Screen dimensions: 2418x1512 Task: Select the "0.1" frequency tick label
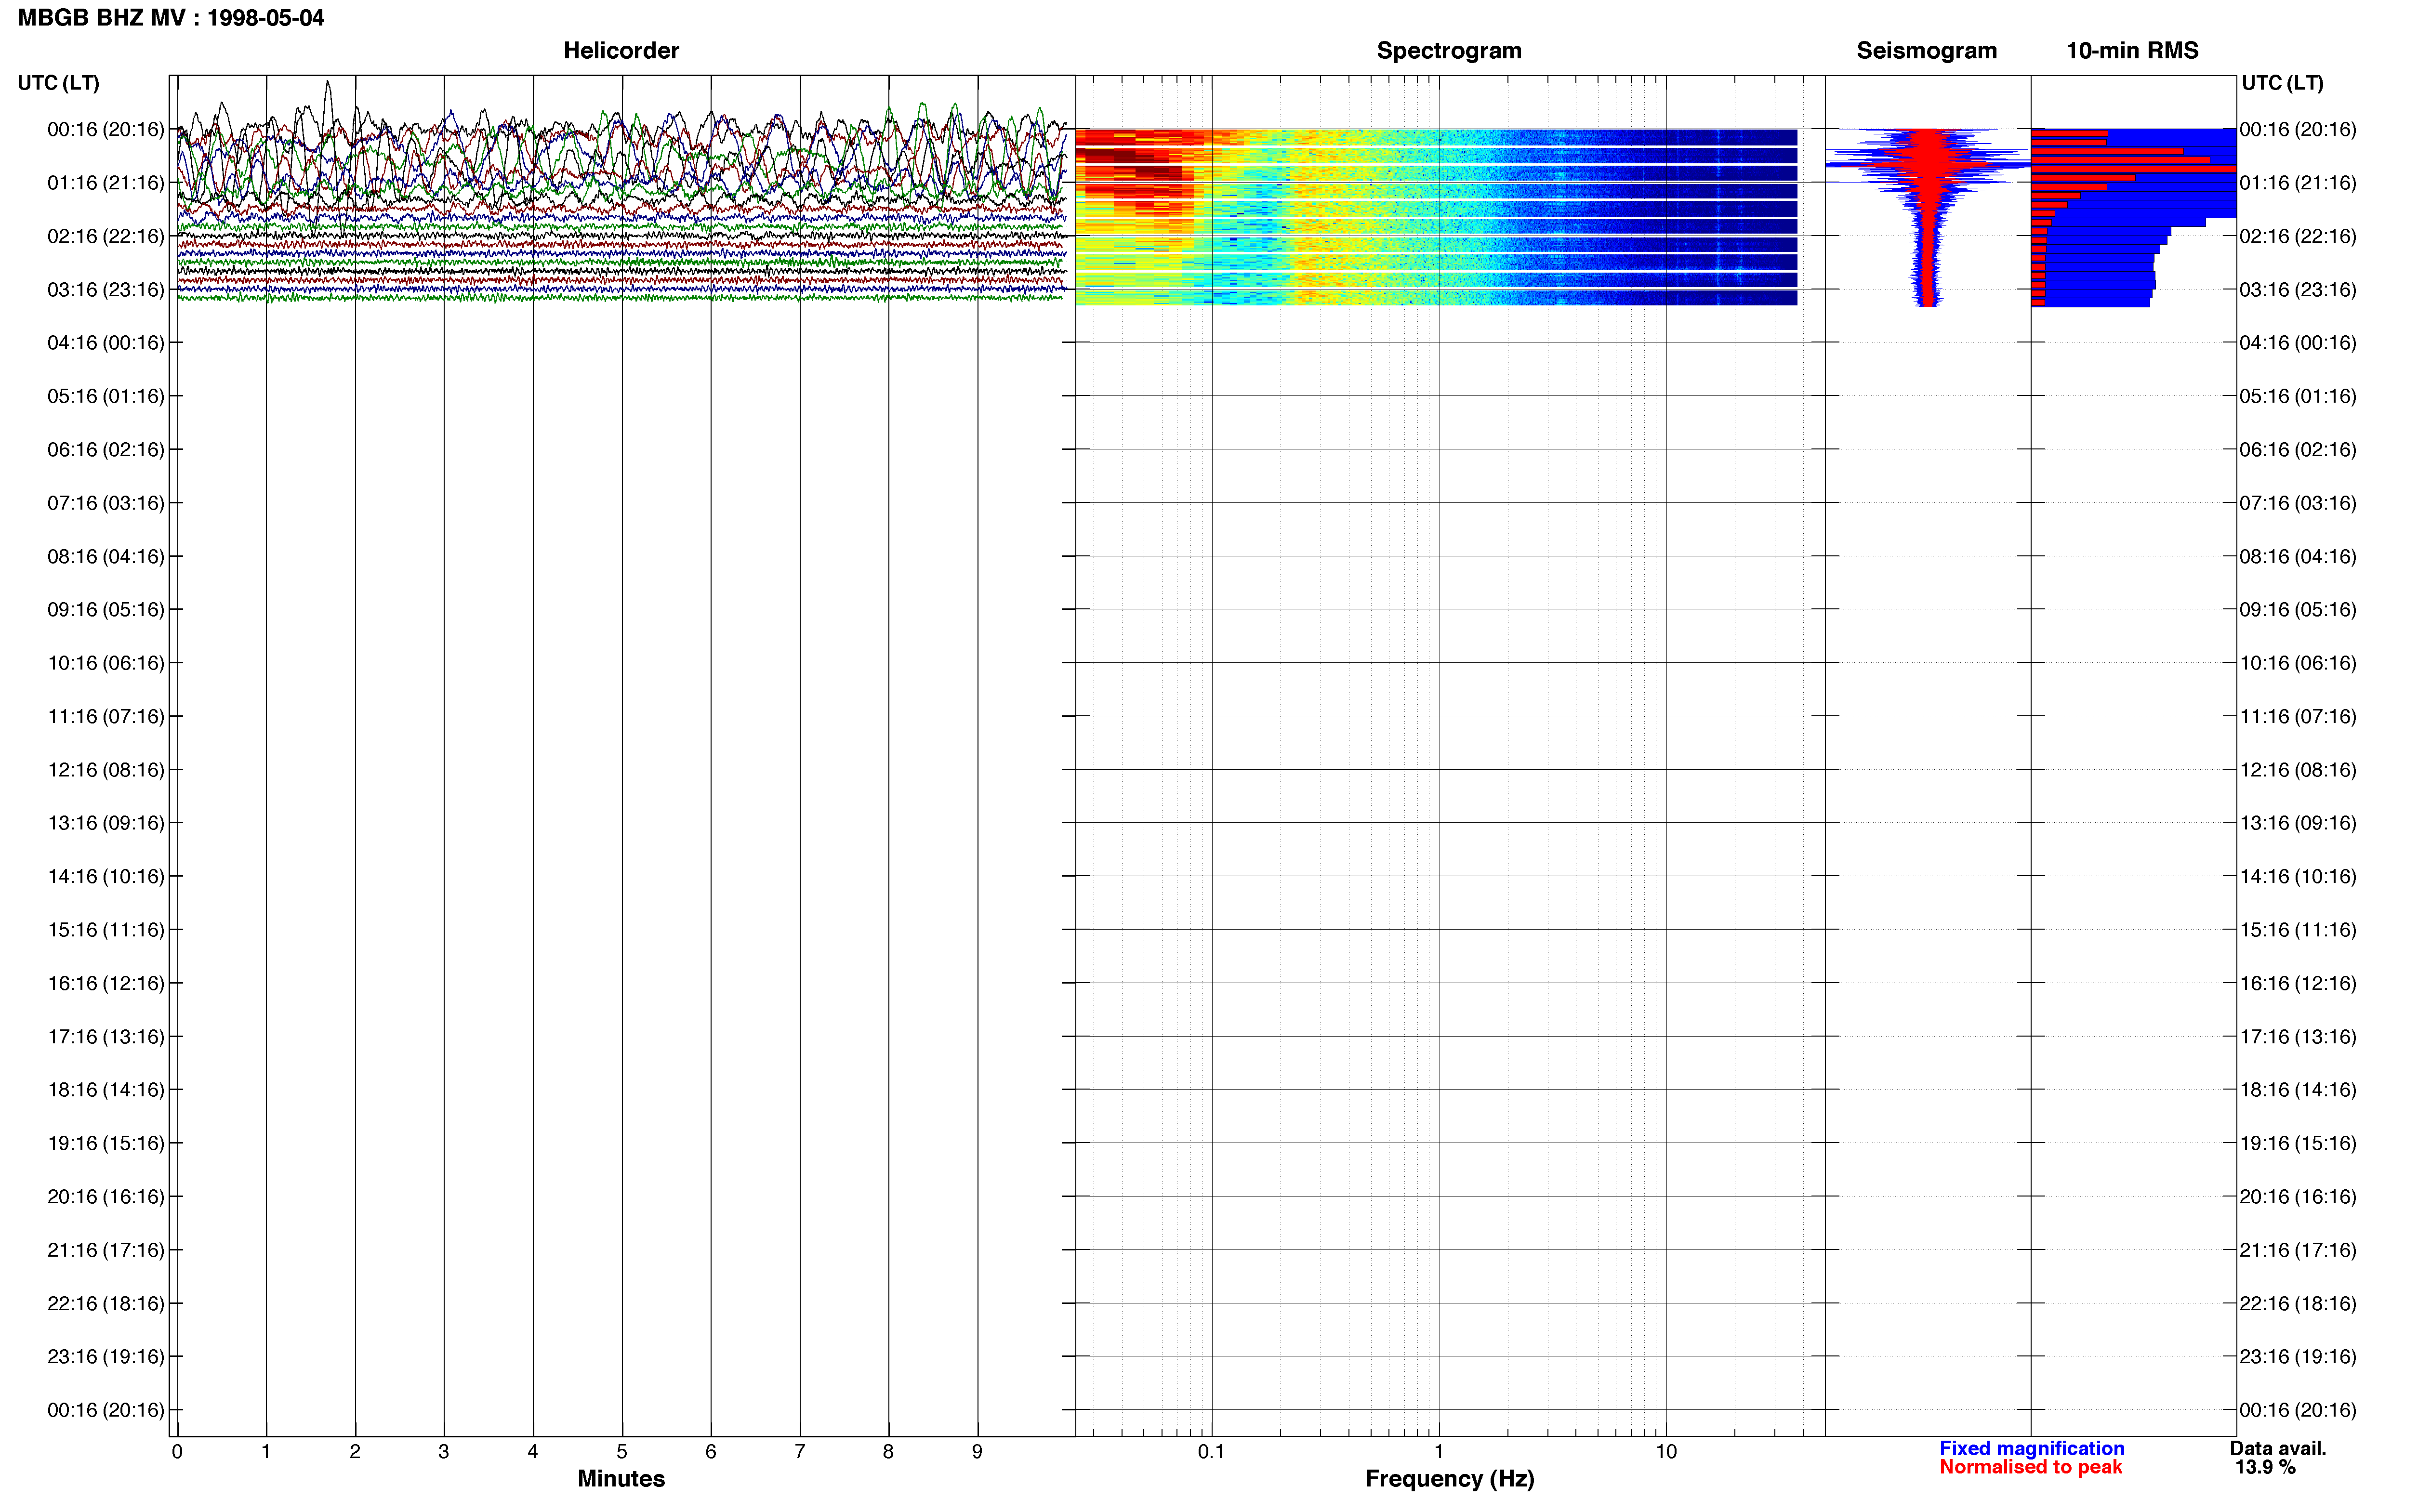(1211, 1452)
